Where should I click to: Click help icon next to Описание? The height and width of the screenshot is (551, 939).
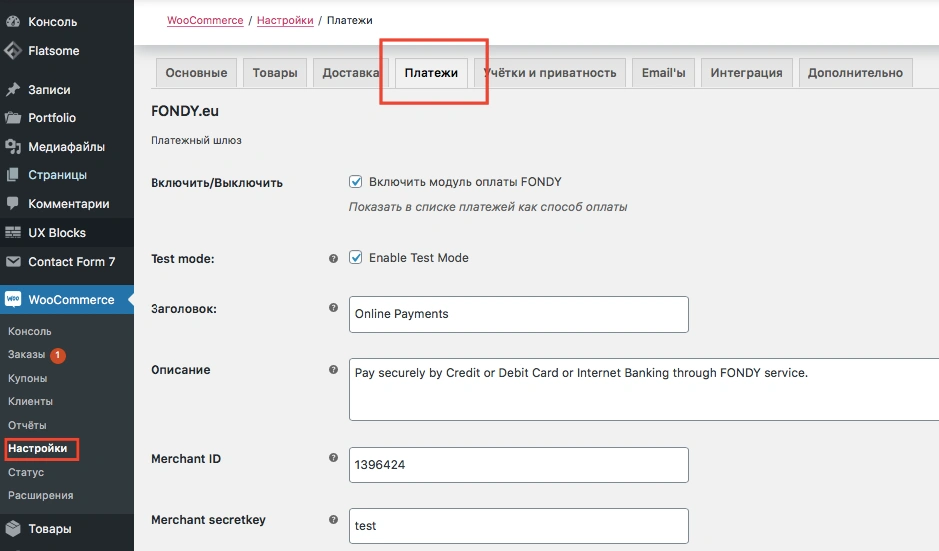point(334,370)
